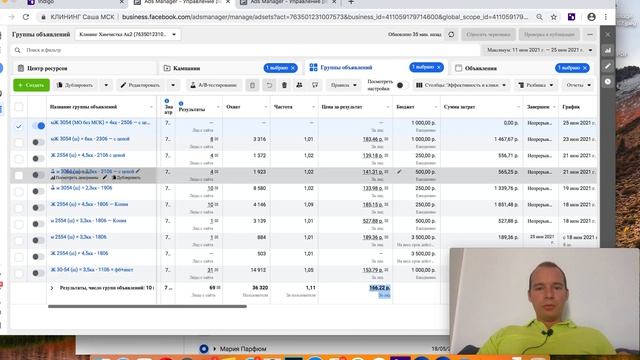640x360 pixels.
Task: Tick checkbox for Ж 2554 4,5кк - 1806 – Копия row
Action: (x=19, y=208)
